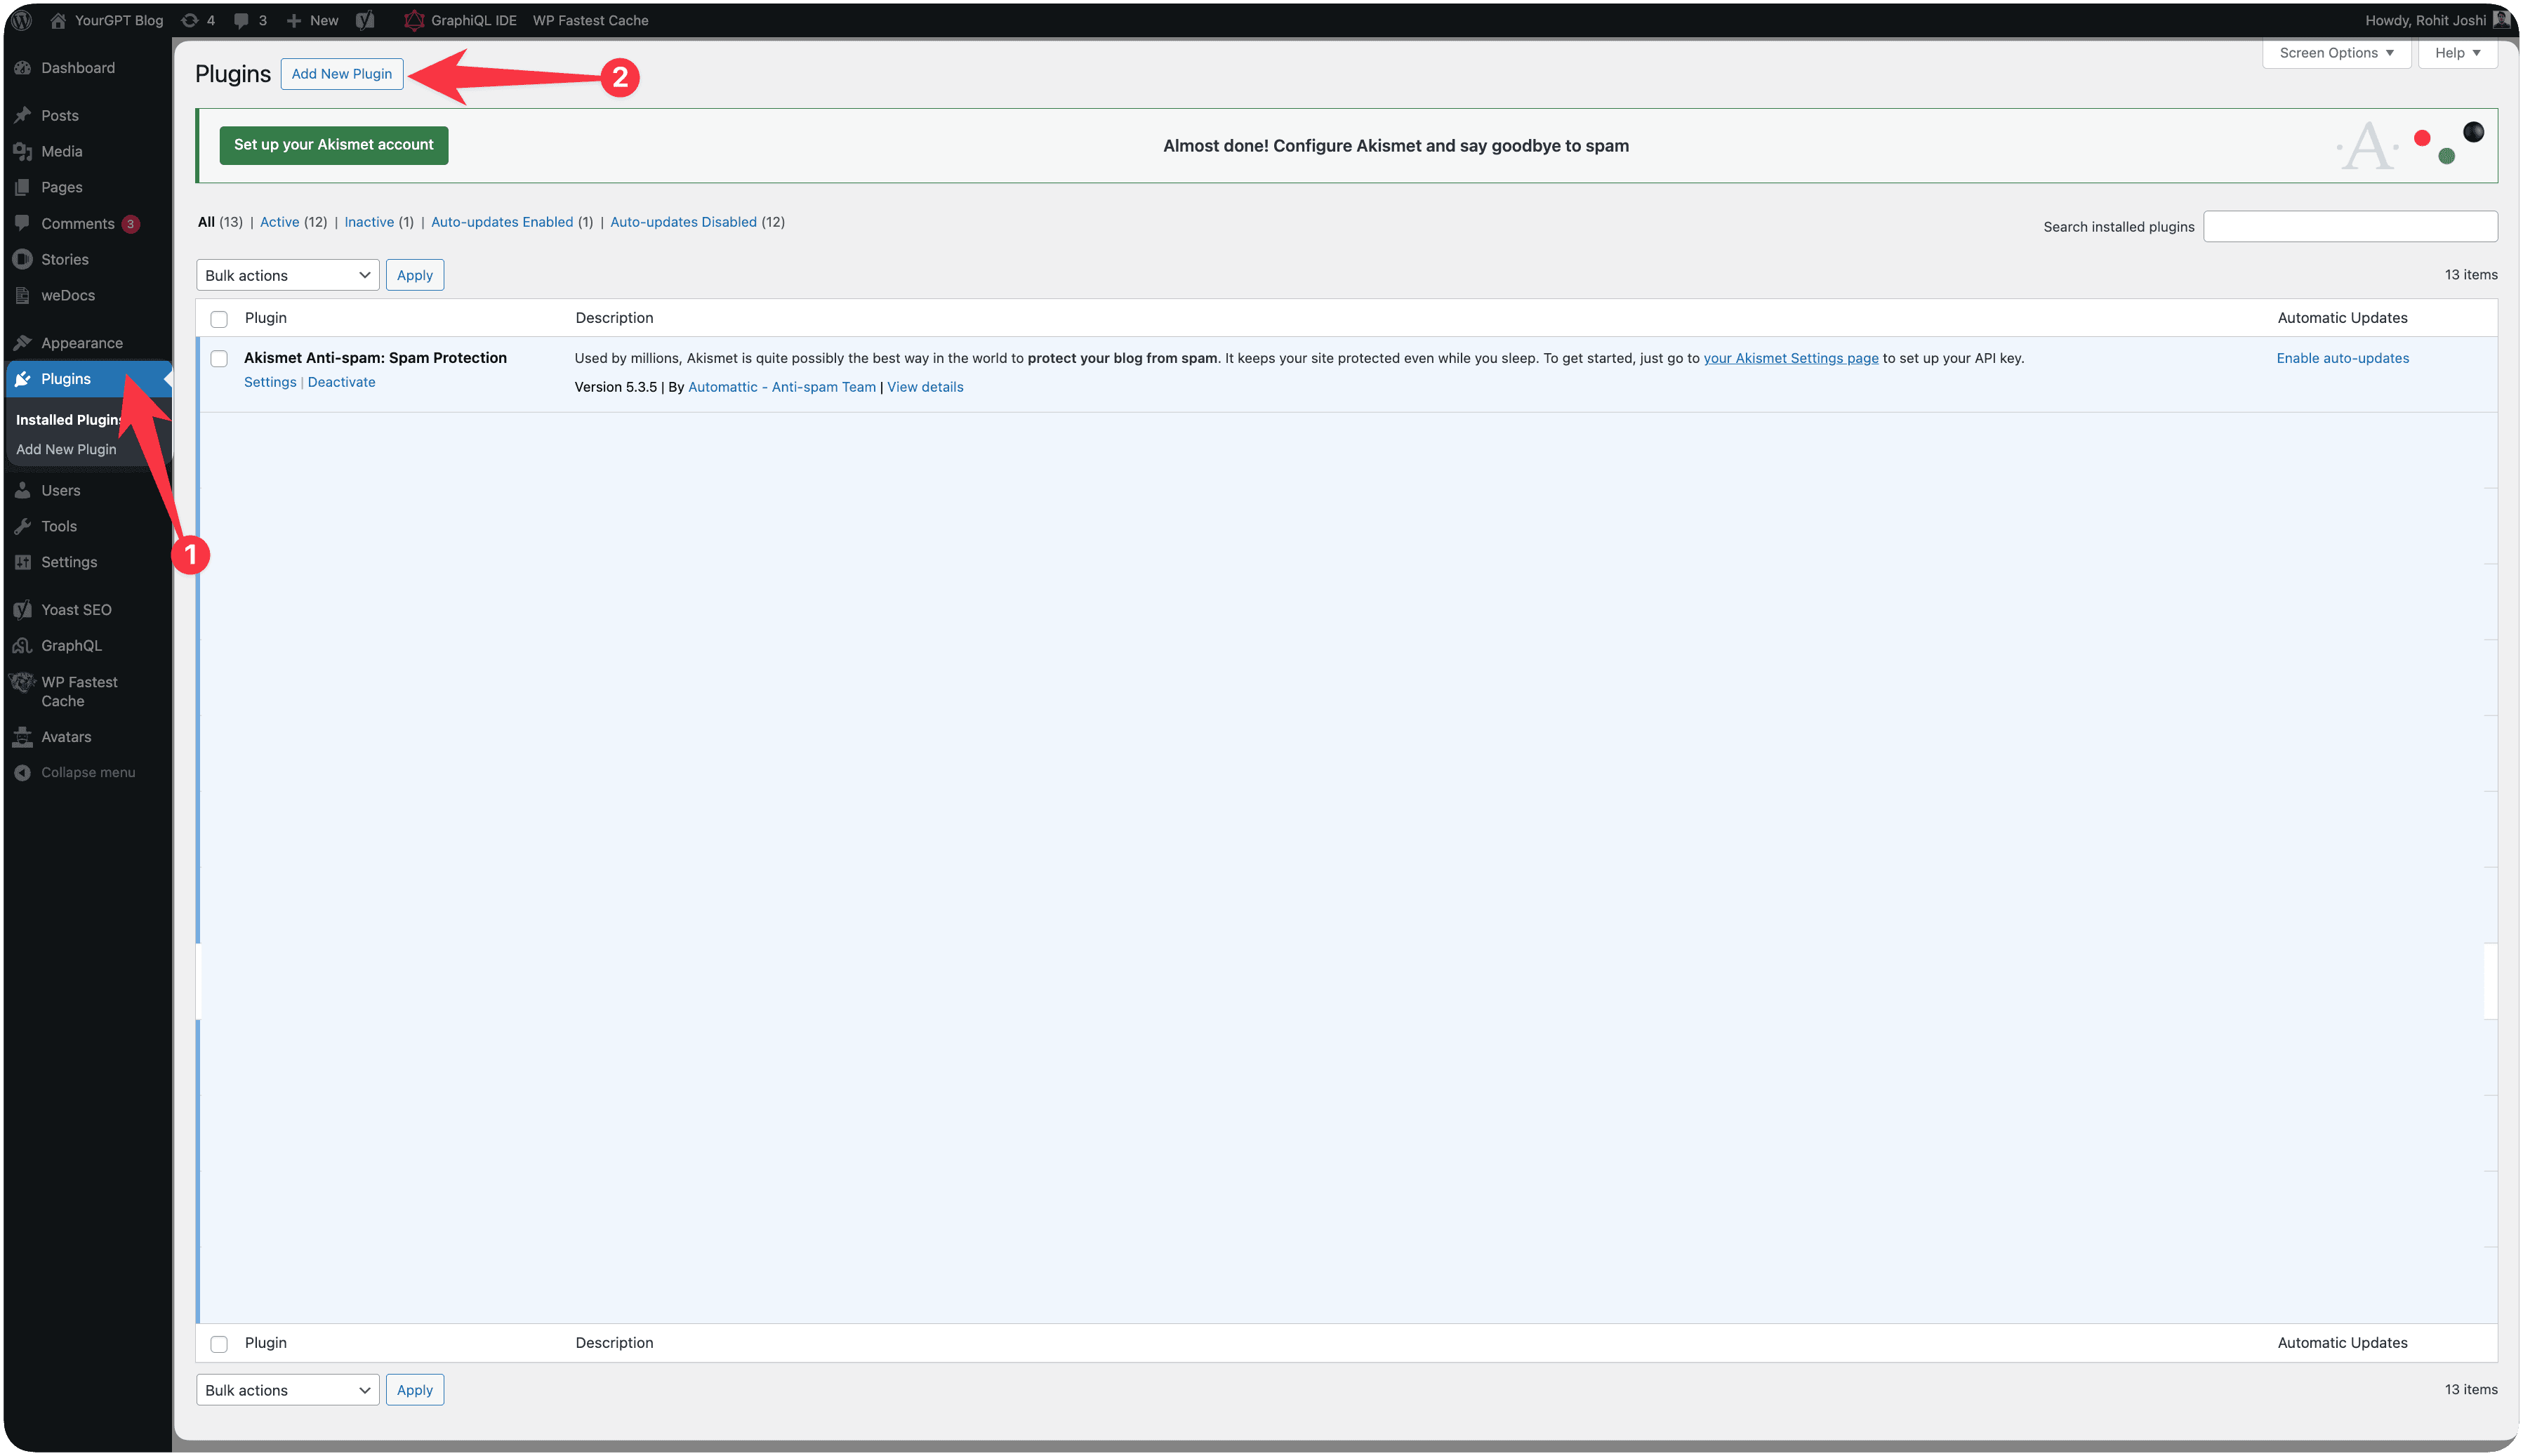Viewport: 2523px width, 1456px height.
Task: Click the Yoast icon in the admin bar
Action: coord(365,20)
